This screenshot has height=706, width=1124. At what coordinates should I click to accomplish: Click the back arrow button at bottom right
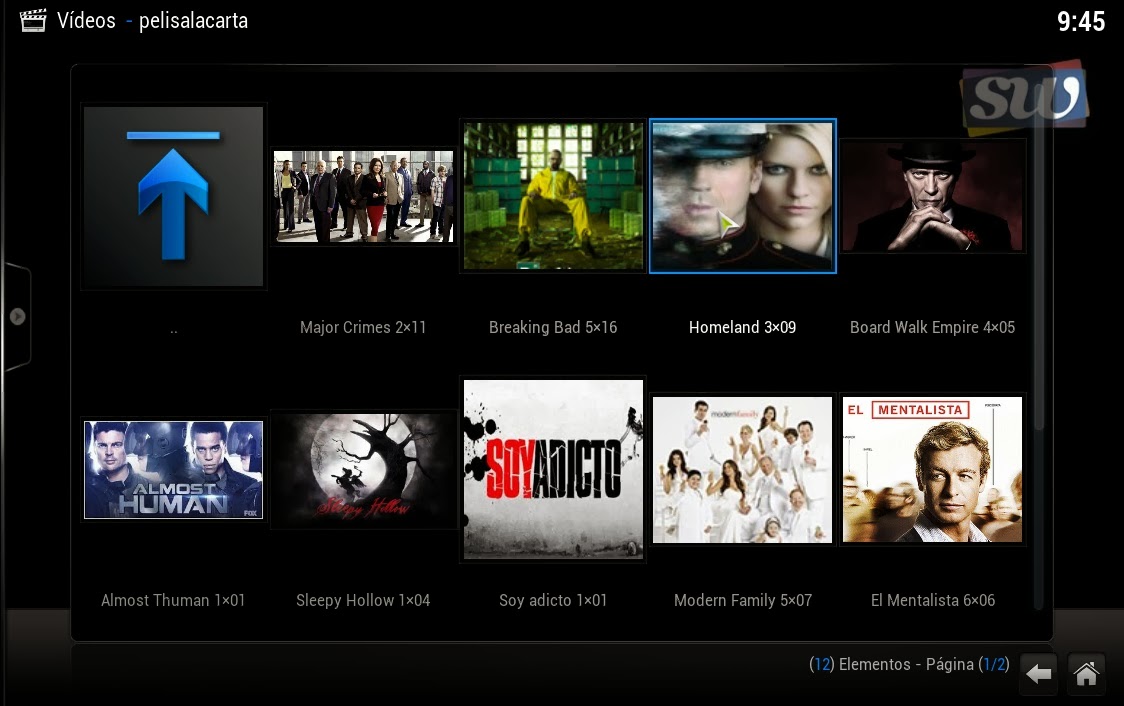[1038, 674]
